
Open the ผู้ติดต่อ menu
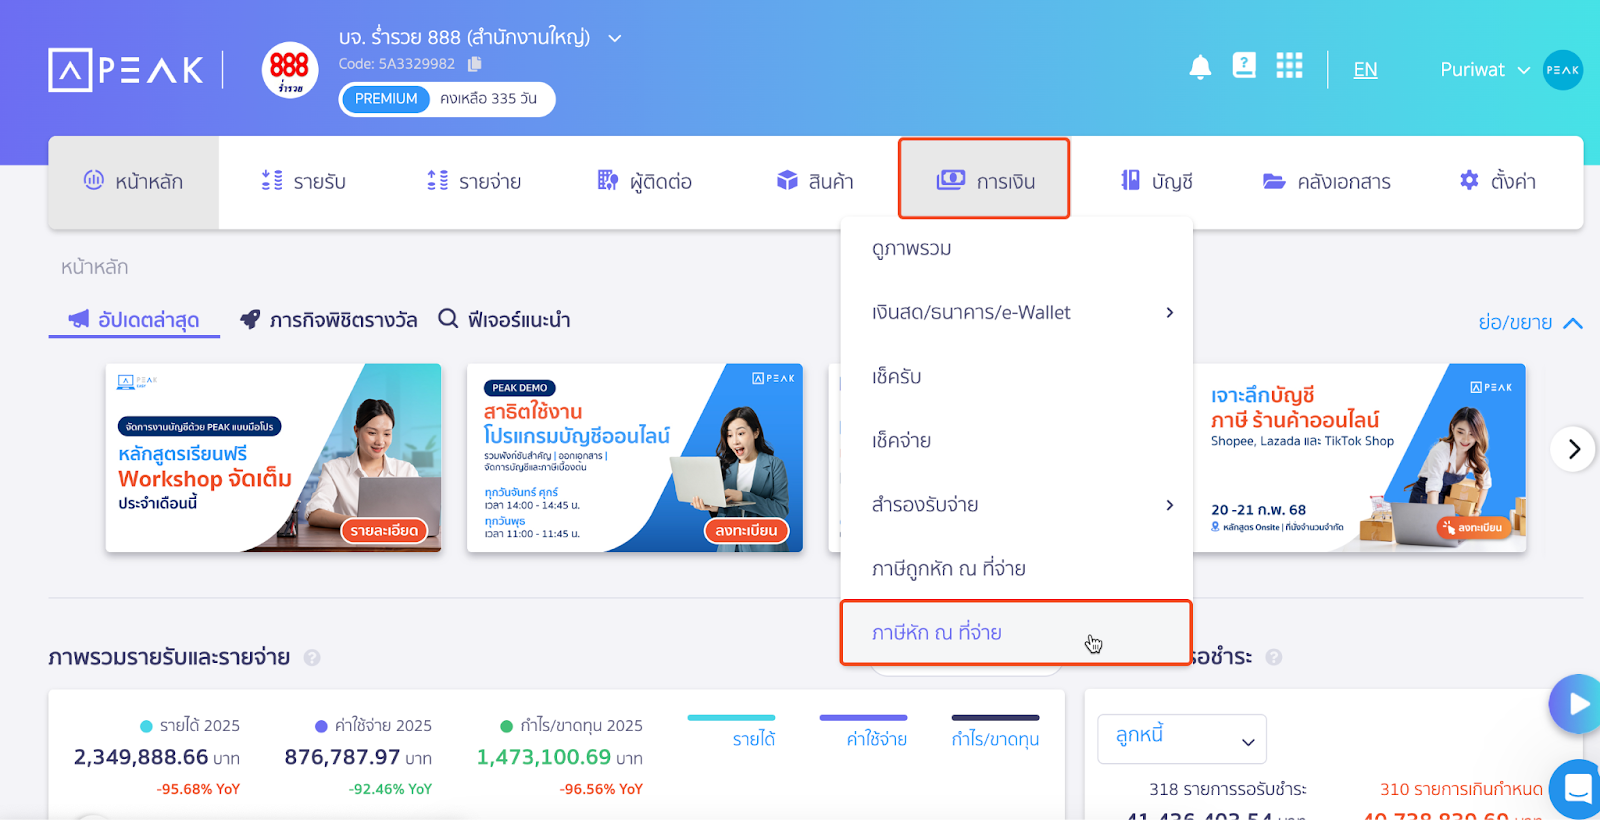[x=644, y=182]
